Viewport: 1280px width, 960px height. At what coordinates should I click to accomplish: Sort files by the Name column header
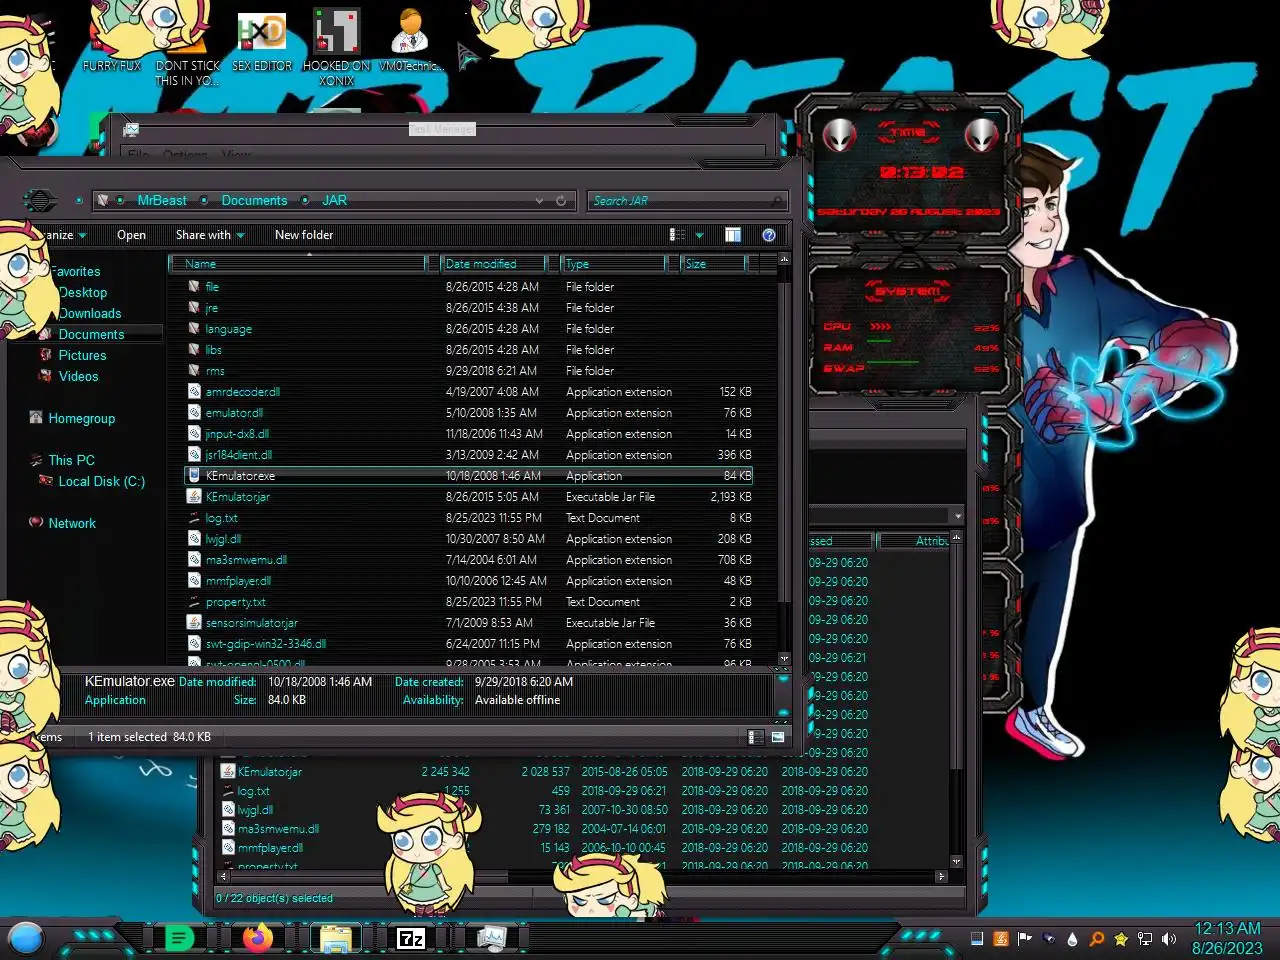click(298, 264)
